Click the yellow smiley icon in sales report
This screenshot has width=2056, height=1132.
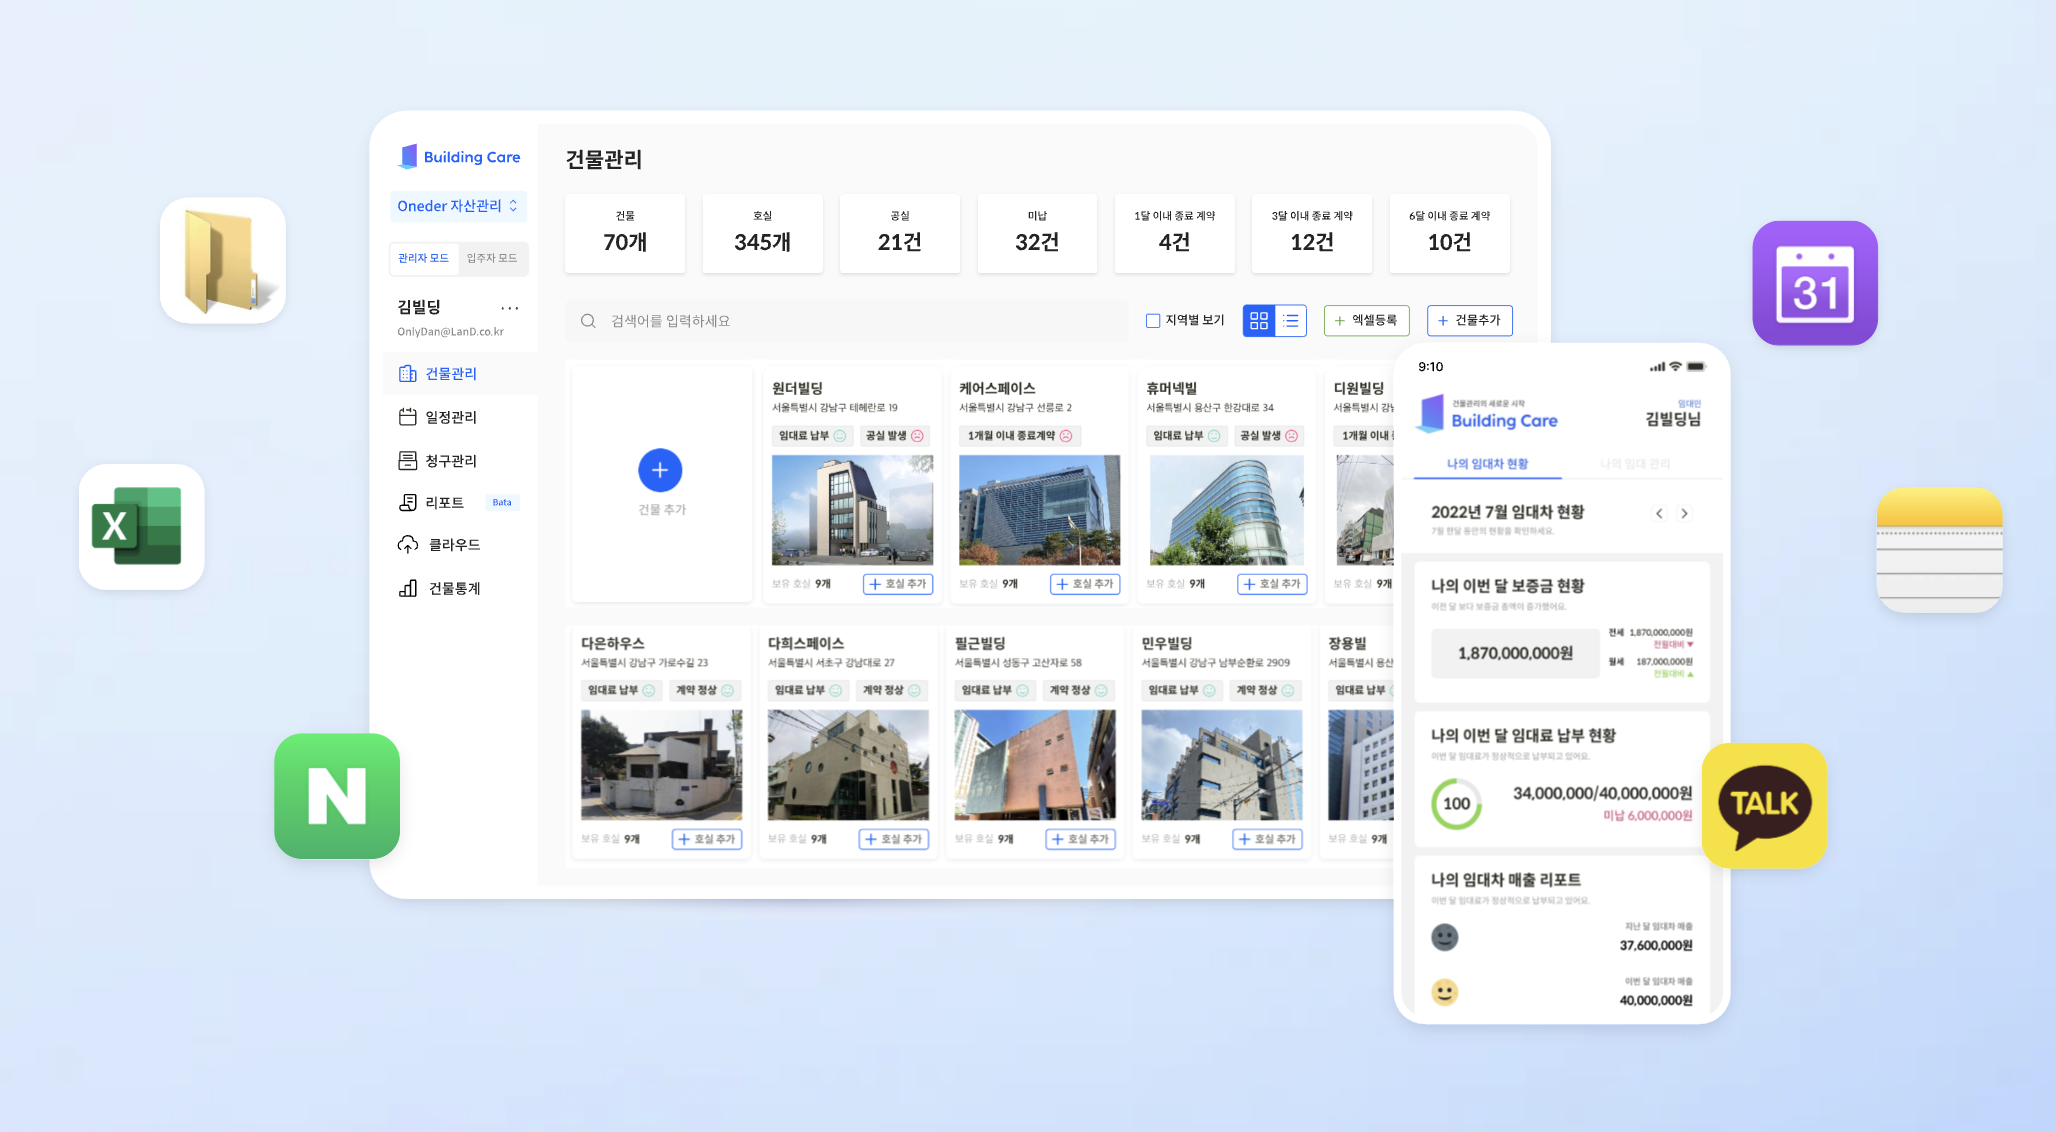(x=1445, y=992)
